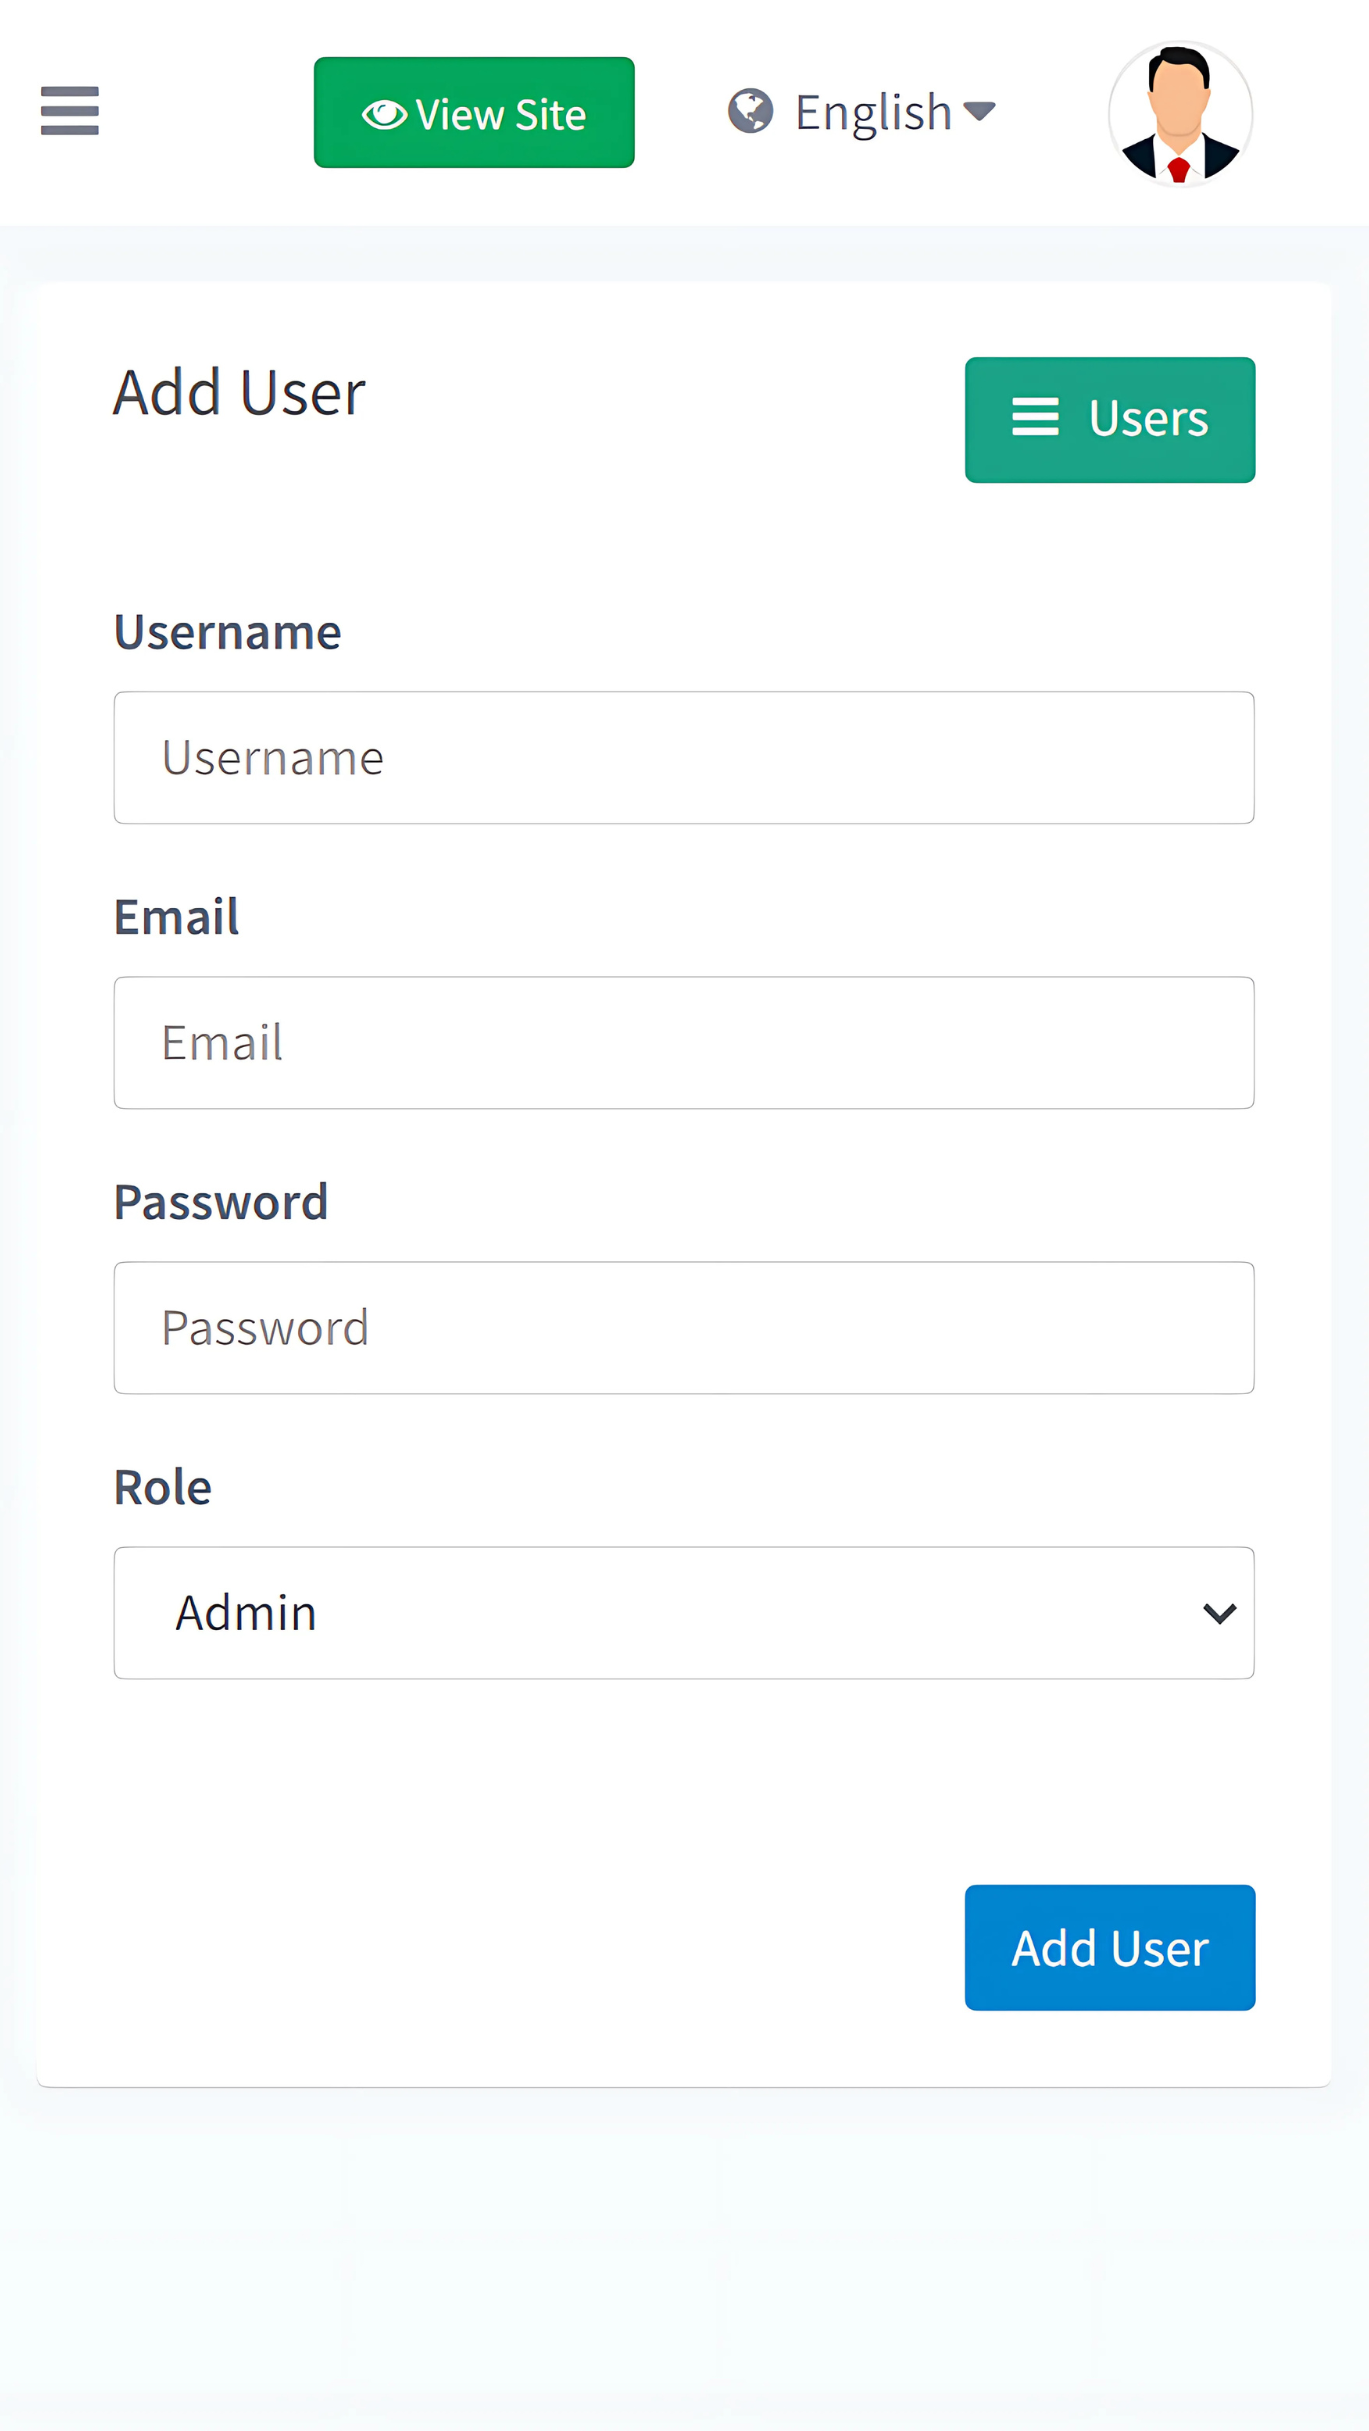Click the globe language icon
Screen dimensions: 1369x2431
click(750, 111)
